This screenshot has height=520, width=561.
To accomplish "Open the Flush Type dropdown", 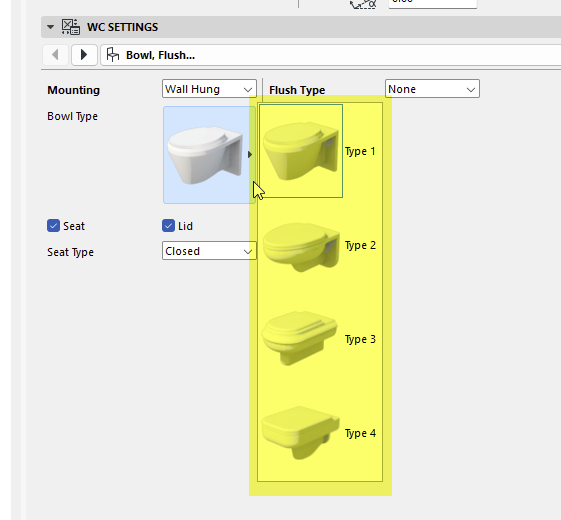I will (432, 89).
